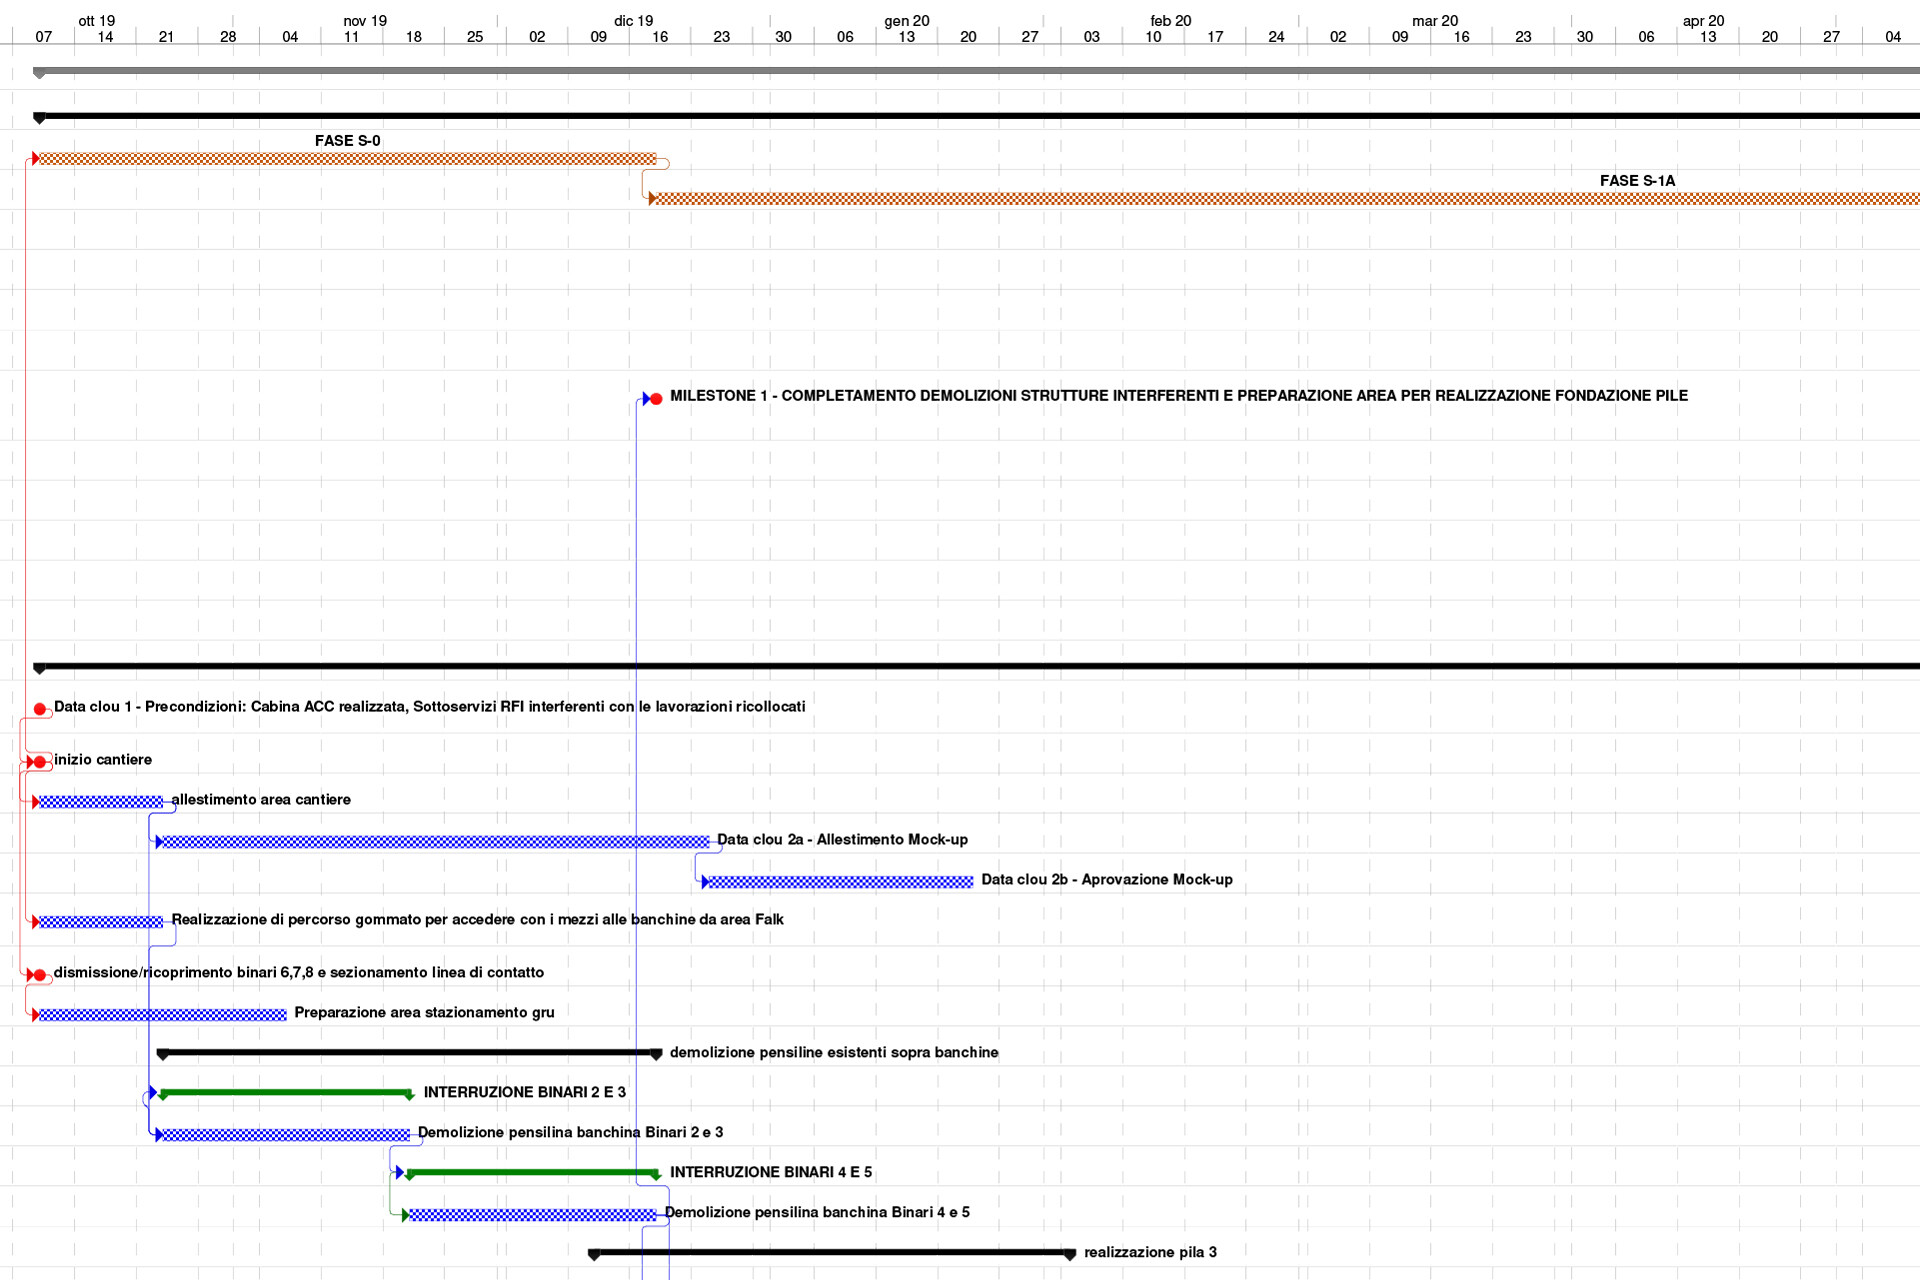Click the 'INTERRUZIONE BINARI 2 E 3' label

click(x=525, y=1093)
